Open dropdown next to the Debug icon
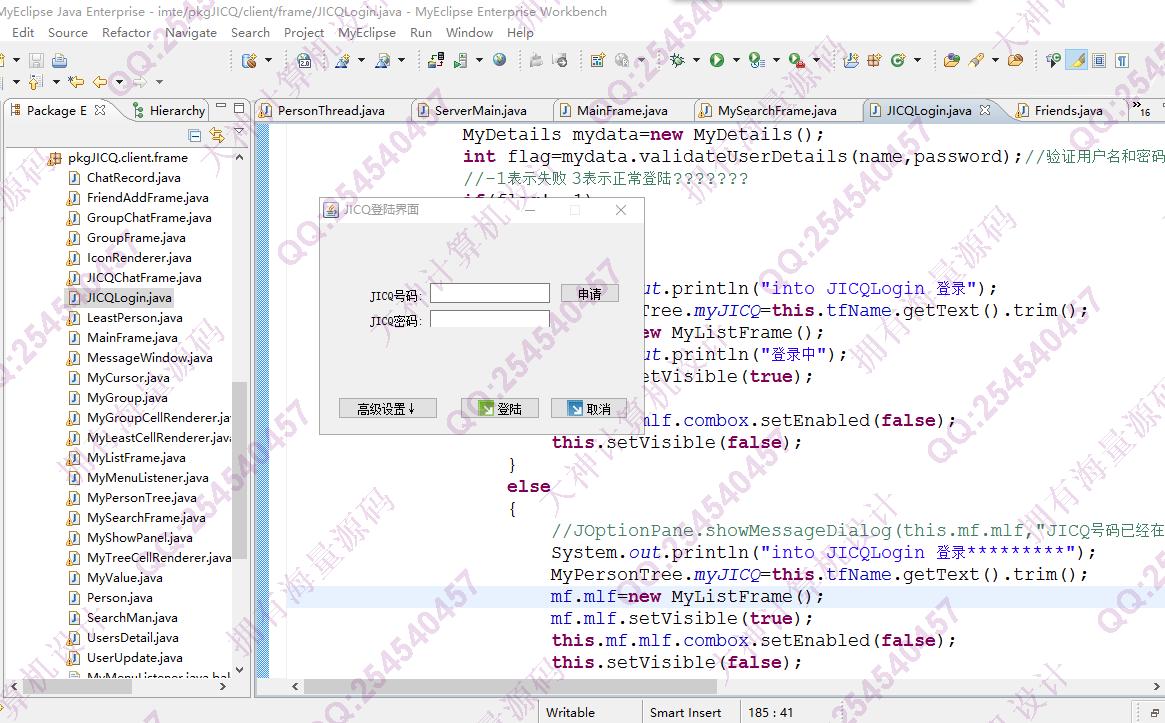This screenshot has width=1165, height=723. [x=696, y=60]
